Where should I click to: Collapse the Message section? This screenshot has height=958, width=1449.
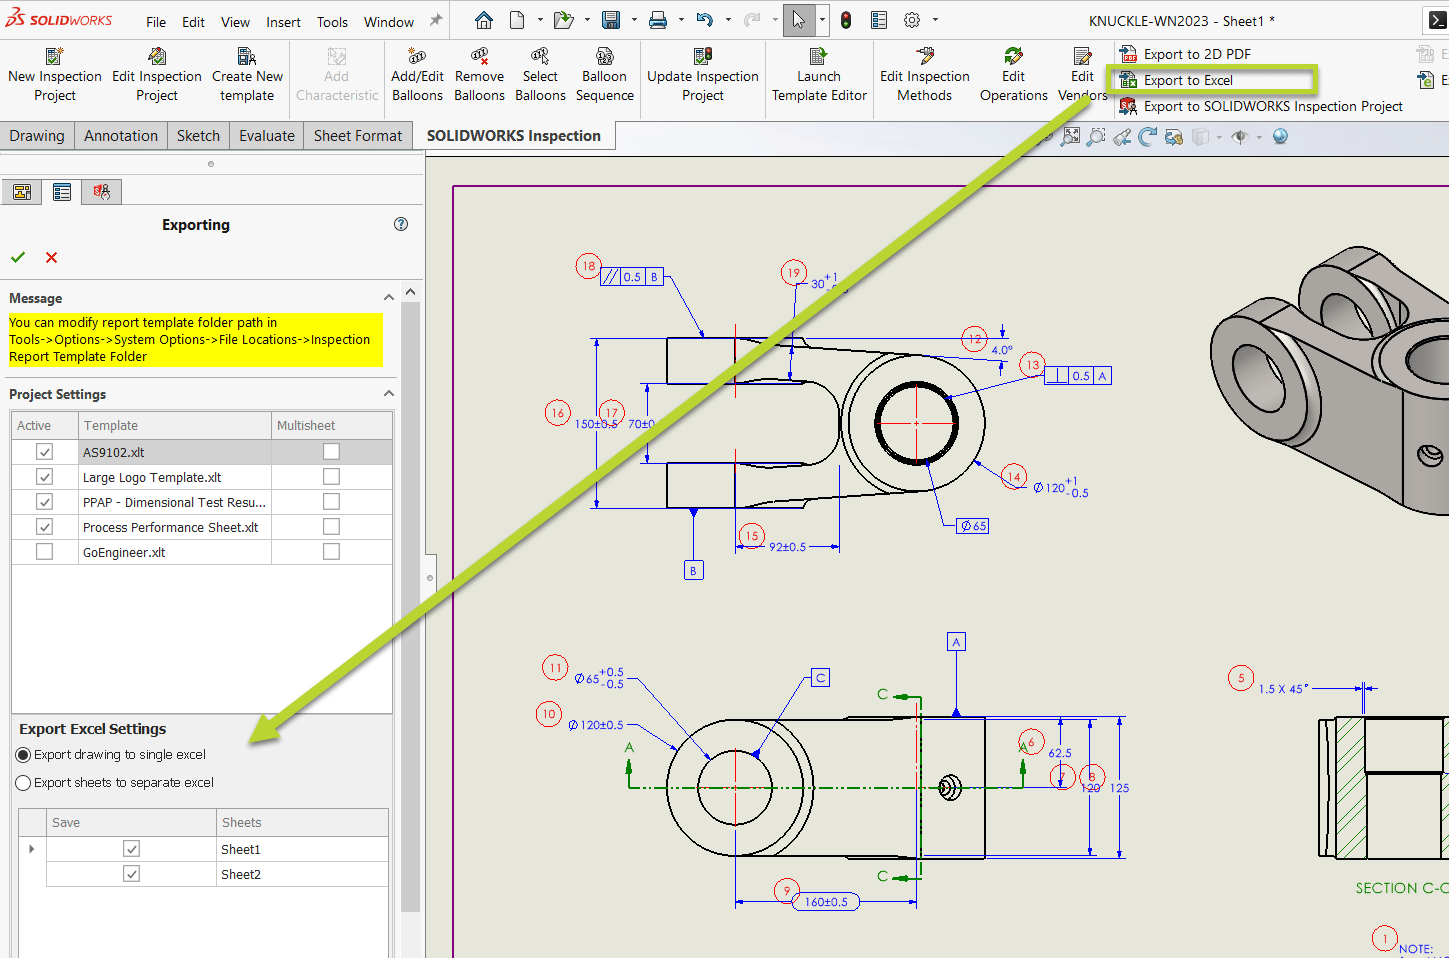tap(388, 296)
